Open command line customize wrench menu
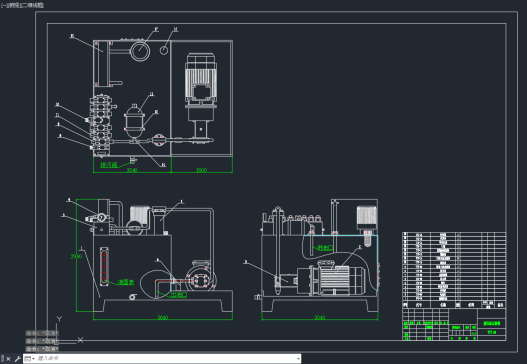527x364 pixels. (x=17, y=359)
